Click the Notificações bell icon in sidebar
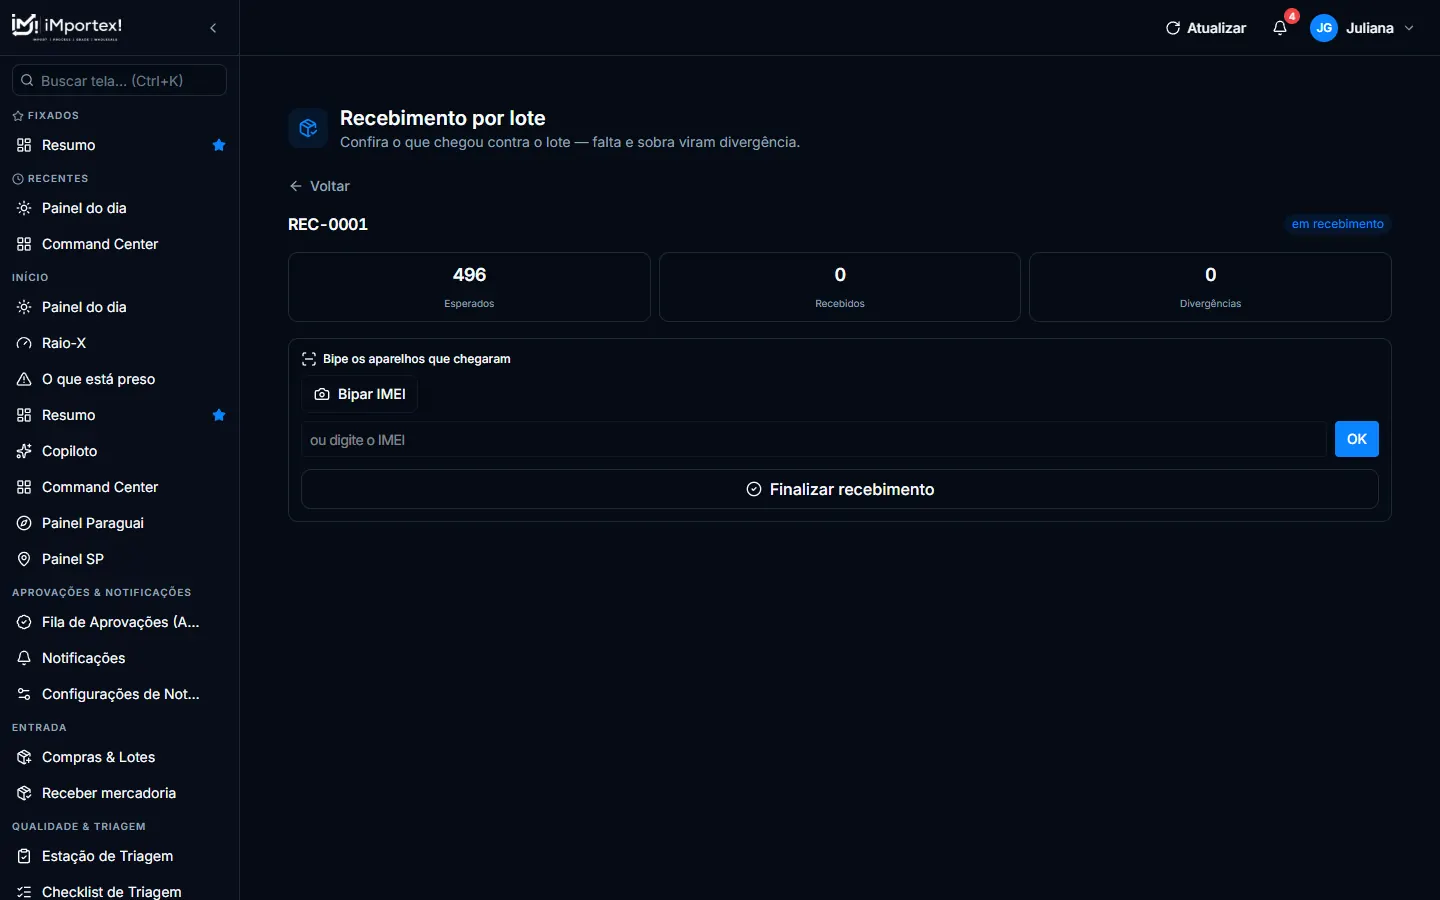The width and height of the screenshot is (1440, 900). [x=24, y=658]
